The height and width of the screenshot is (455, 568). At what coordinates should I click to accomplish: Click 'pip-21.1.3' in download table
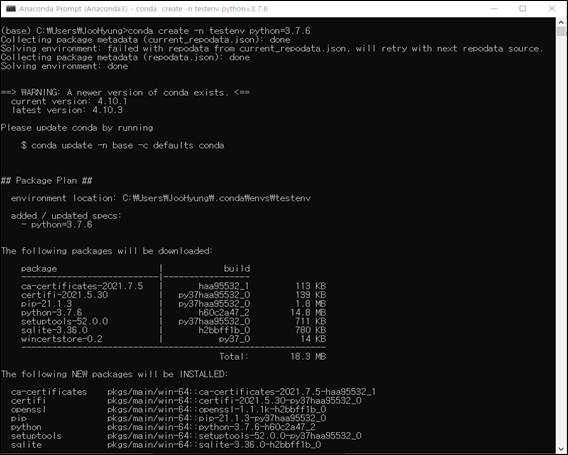[x=46, y=304]
